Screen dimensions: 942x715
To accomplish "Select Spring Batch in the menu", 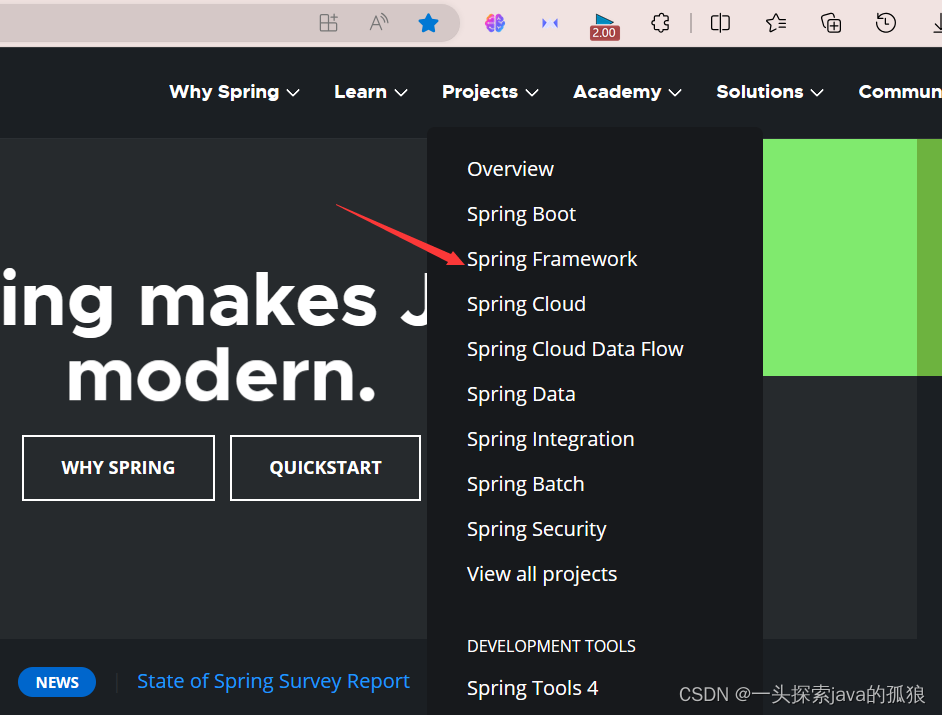I will point(526,484).
